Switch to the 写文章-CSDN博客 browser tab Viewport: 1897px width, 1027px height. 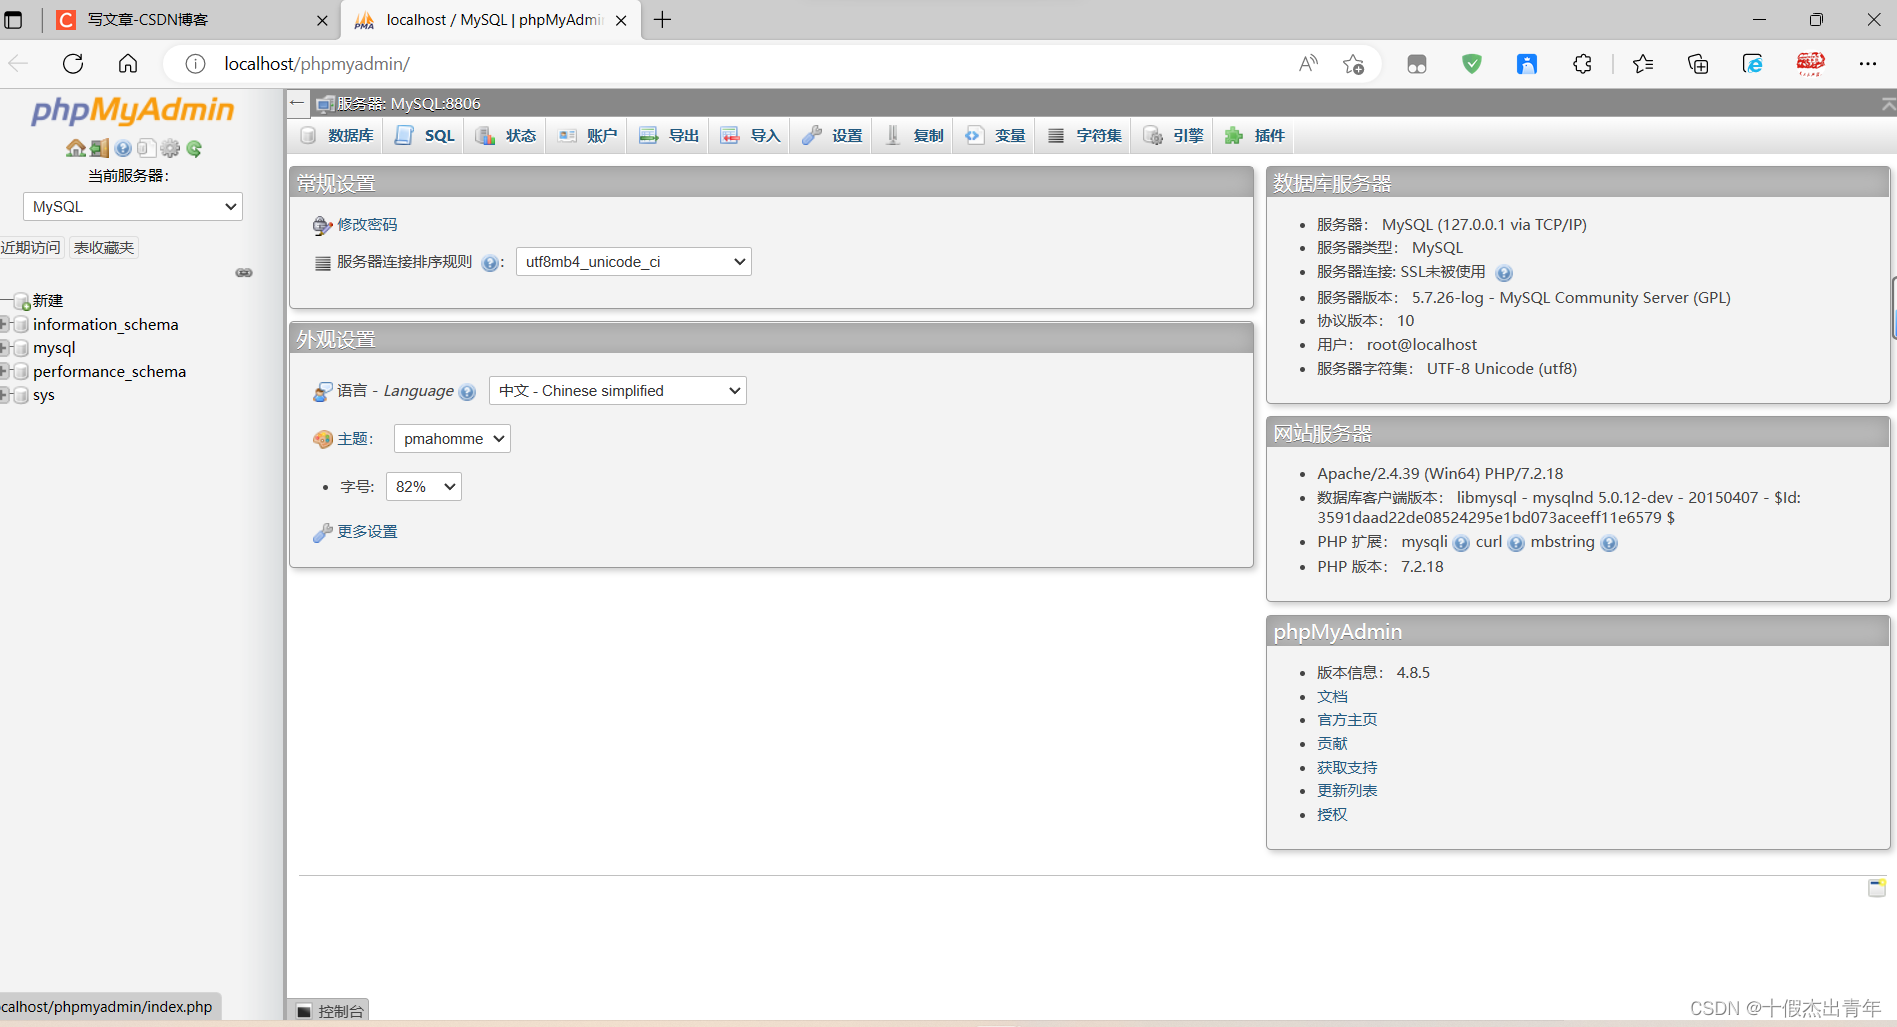pos(190,20)
